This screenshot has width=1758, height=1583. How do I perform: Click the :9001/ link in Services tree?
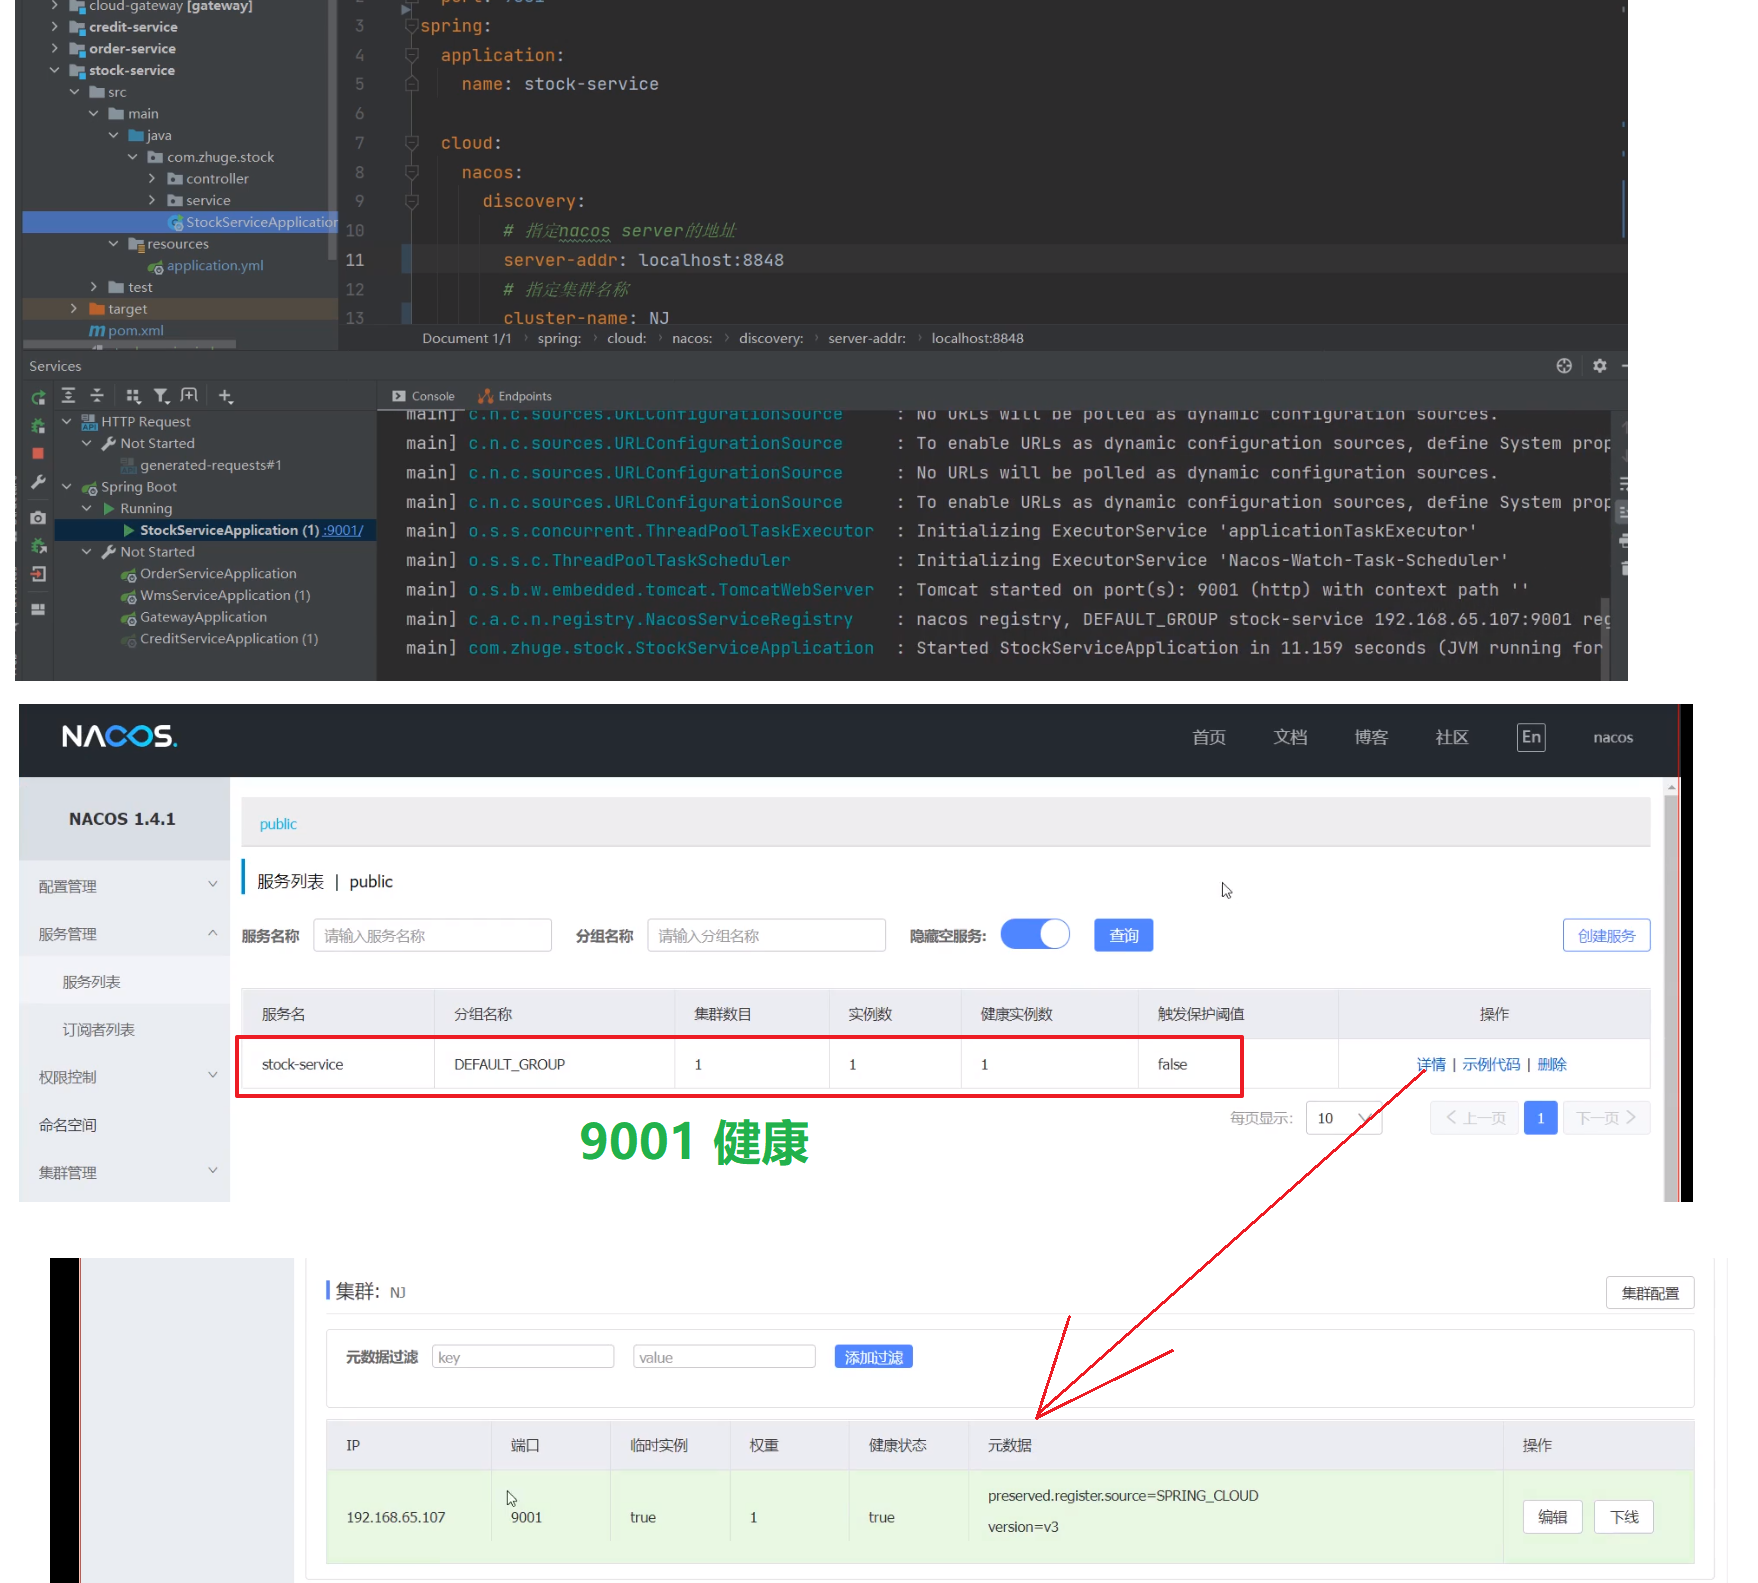343,530
